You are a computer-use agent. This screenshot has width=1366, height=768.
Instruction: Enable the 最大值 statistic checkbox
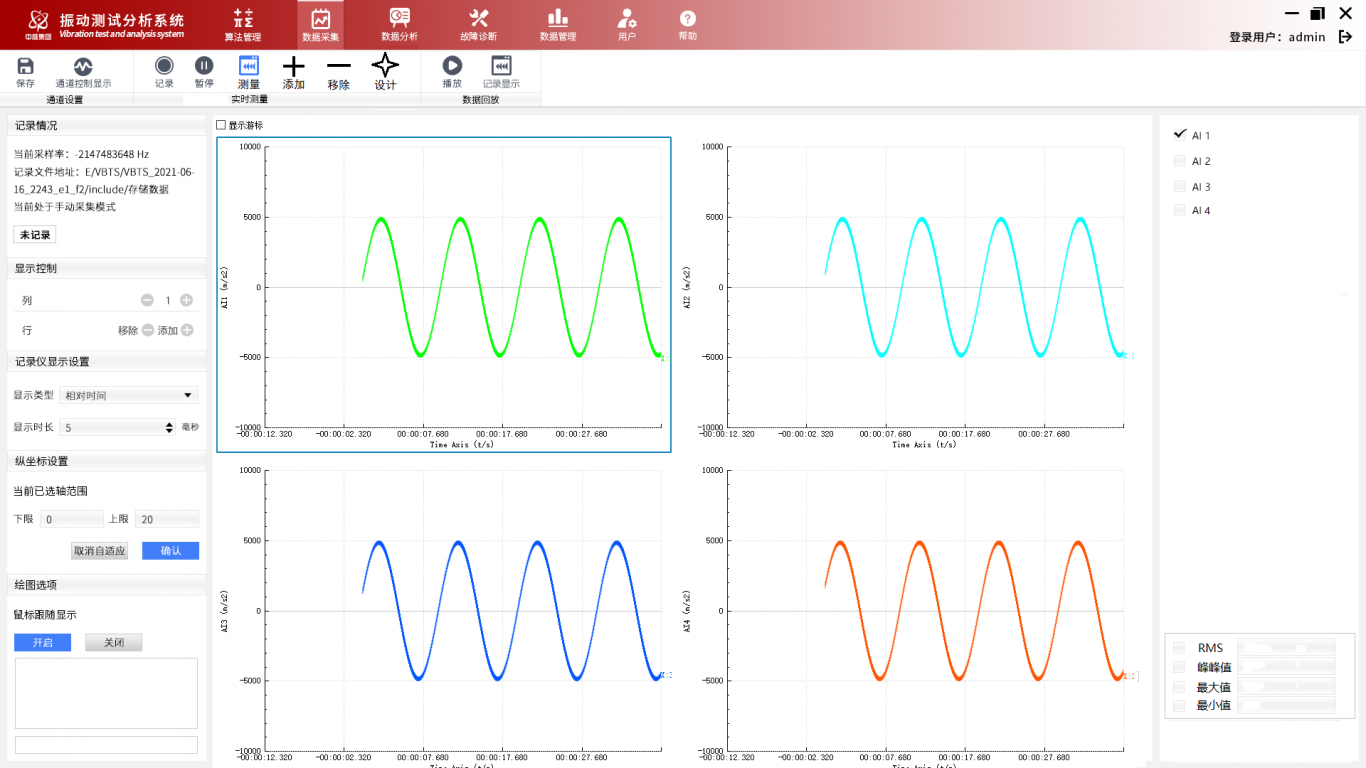[x=1179, y=687]
